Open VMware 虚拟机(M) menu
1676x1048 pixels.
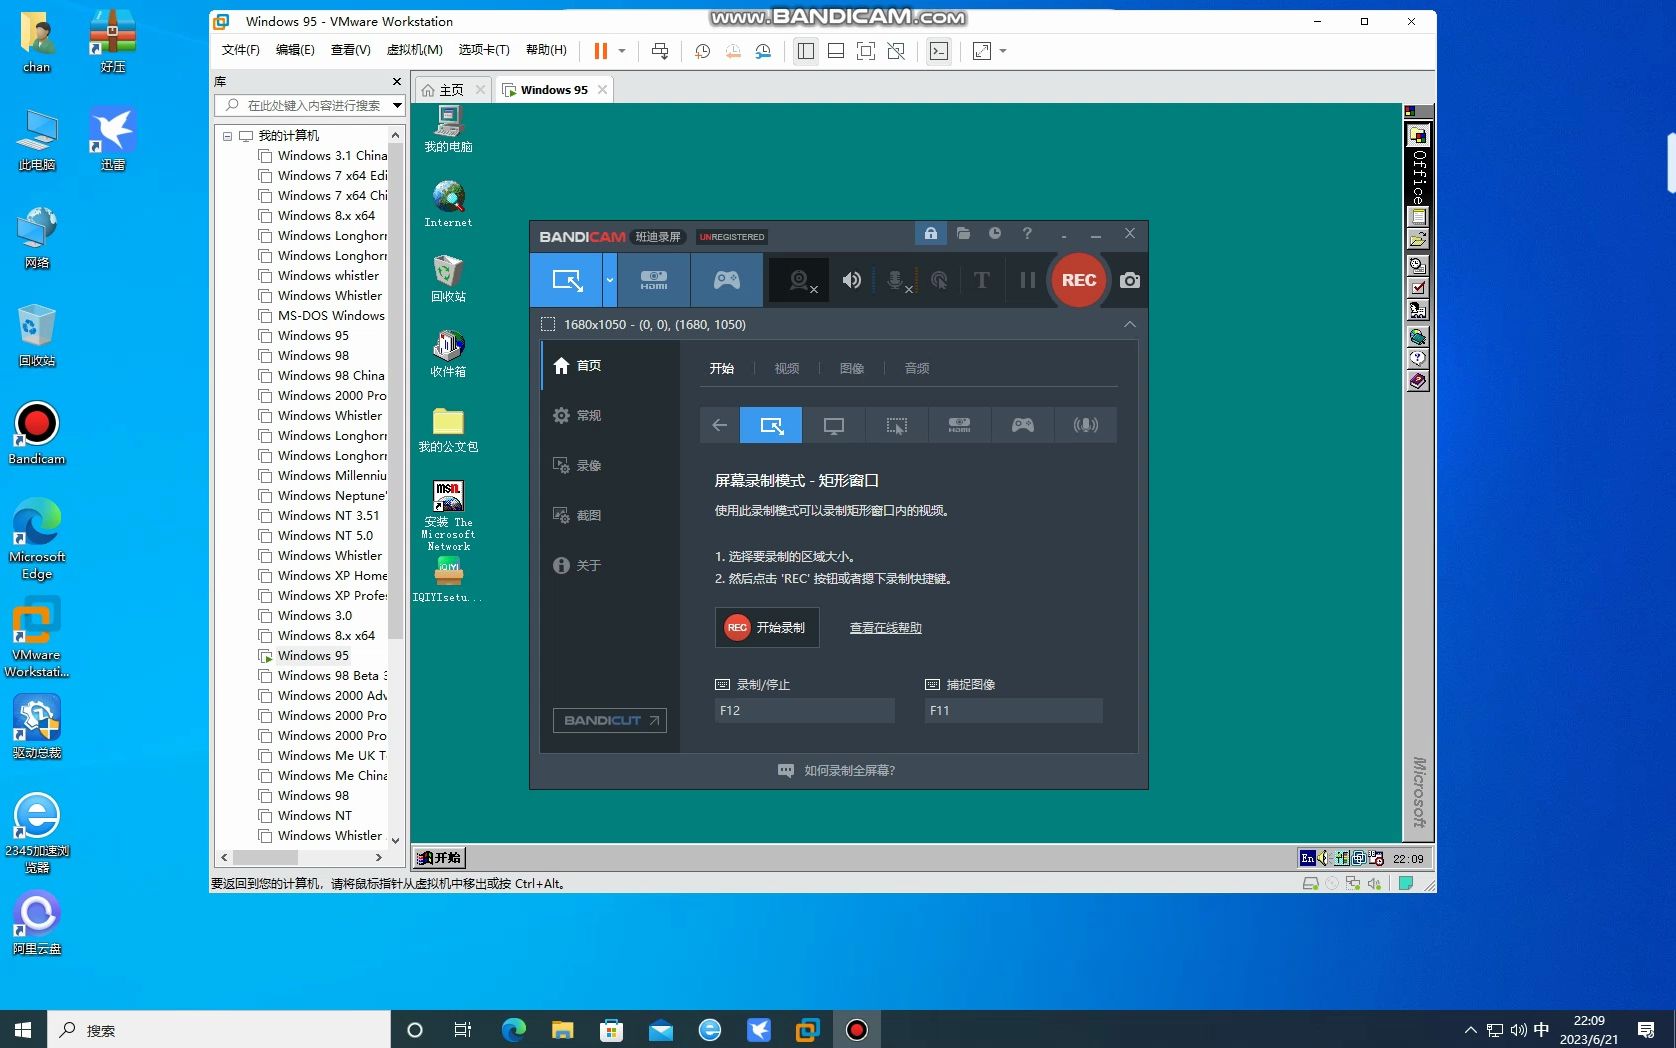coord(414,50)
